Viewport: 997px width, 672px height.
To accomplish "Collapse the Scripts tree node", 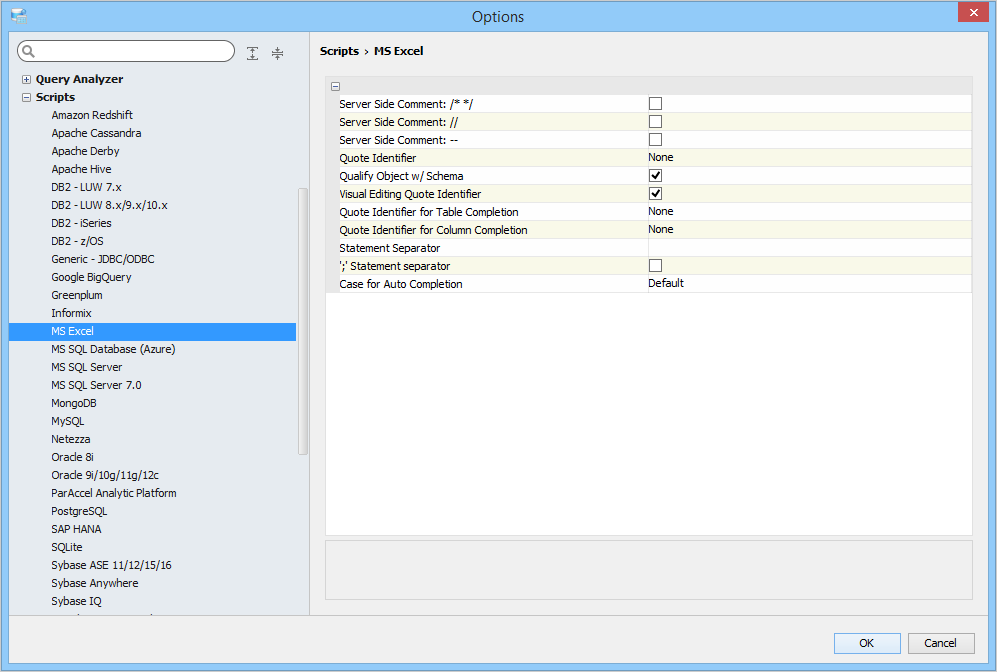I will click(x=26, y=97).
